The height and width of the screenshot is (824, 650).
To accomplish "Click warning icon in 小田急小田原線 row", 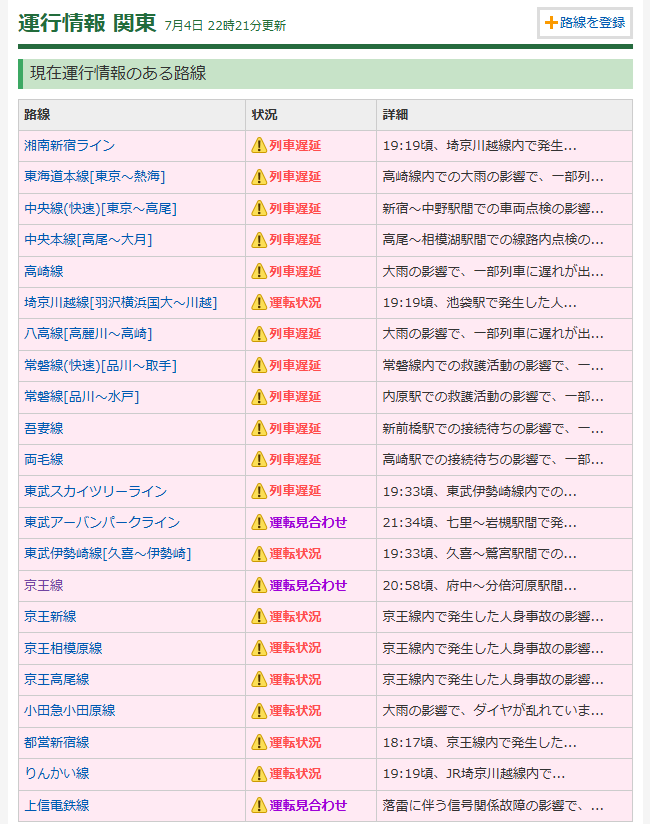I will [x=259, y=710].
